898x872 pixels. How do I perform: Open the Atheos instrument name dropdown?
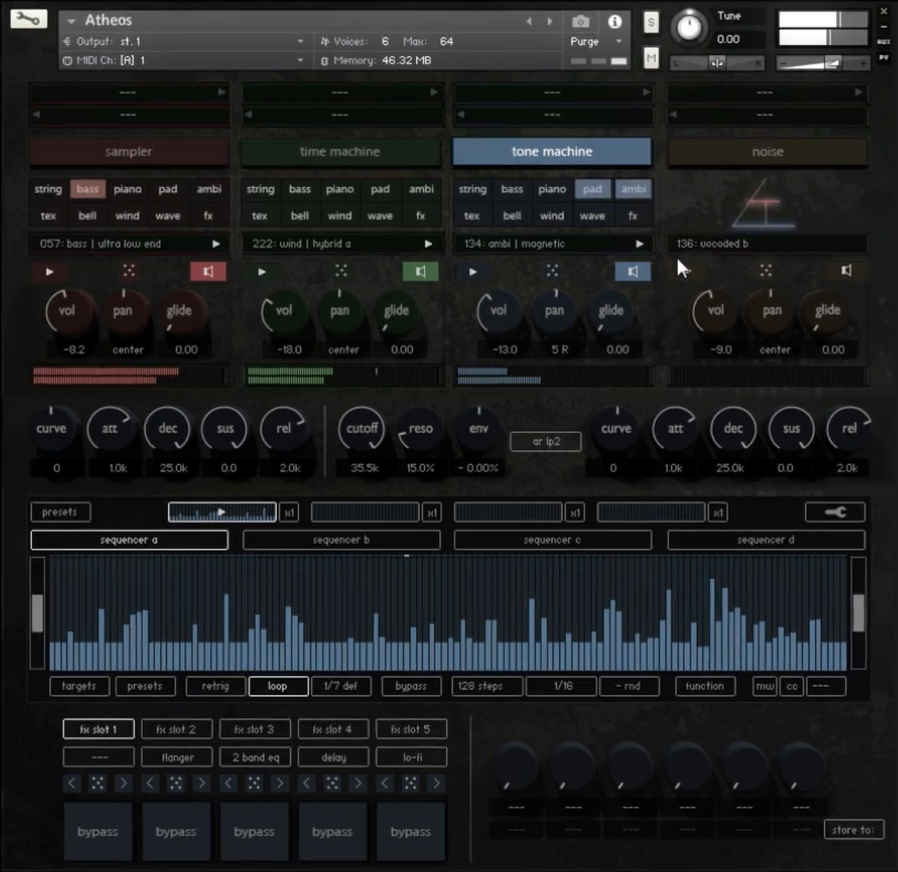[72, 21]
